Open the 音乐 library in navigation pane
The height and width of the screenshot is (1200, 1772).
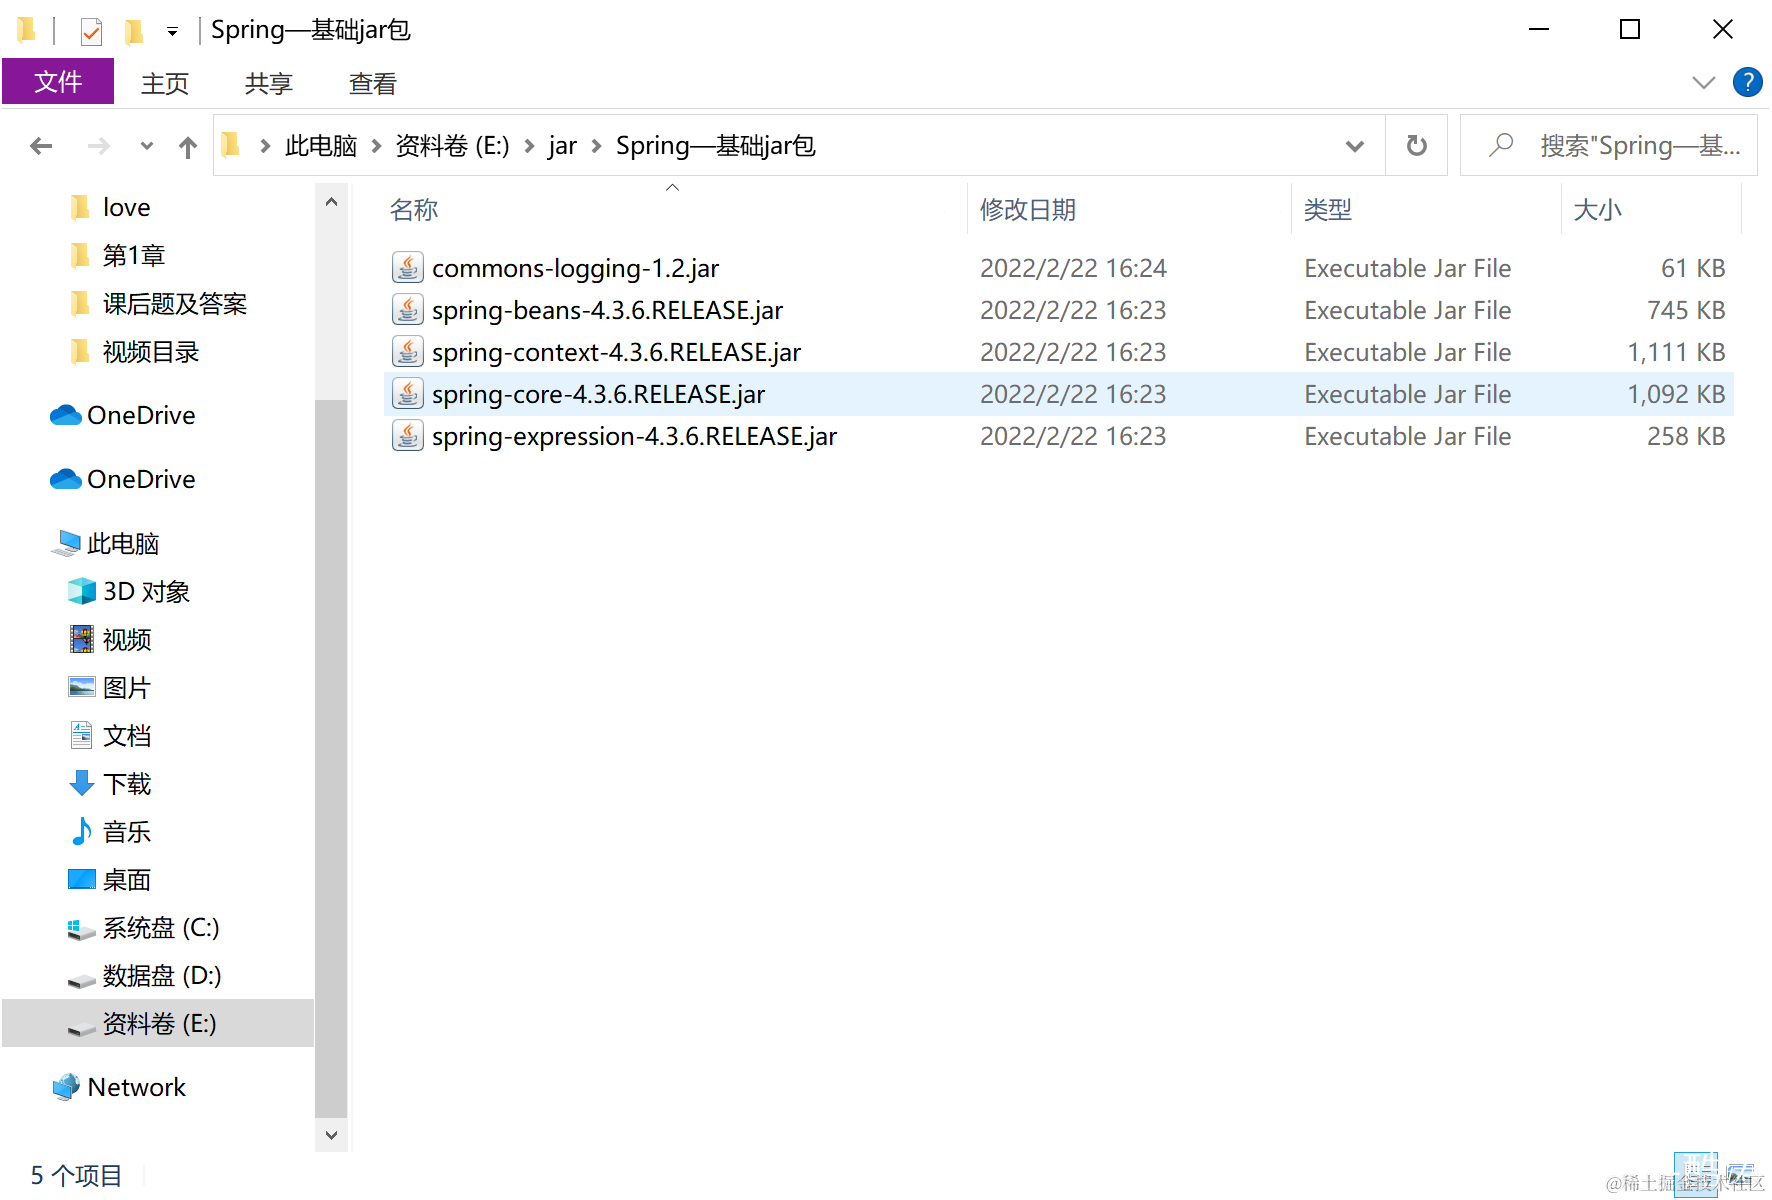point(126,832)
